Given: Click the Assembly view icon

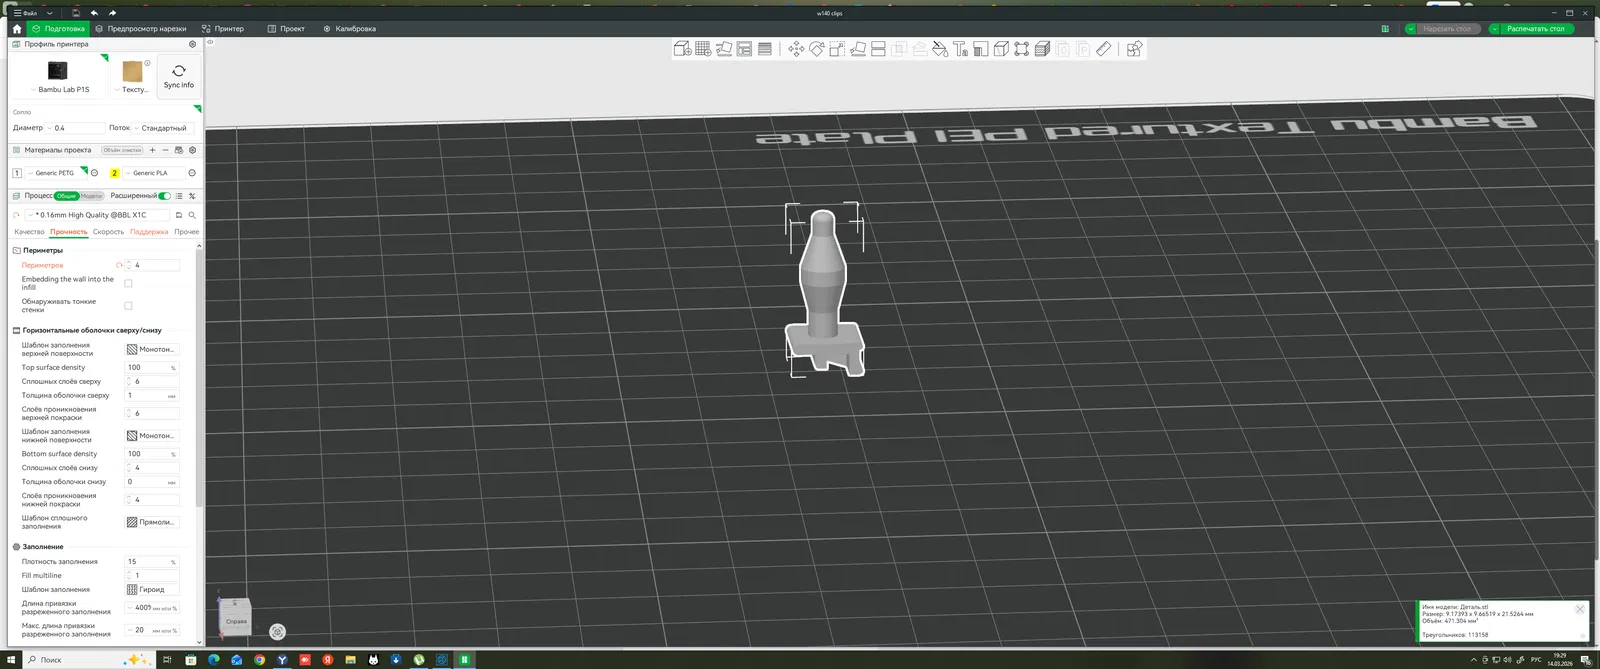Looking at the screenshot, I should click(x=1134, y=48).
